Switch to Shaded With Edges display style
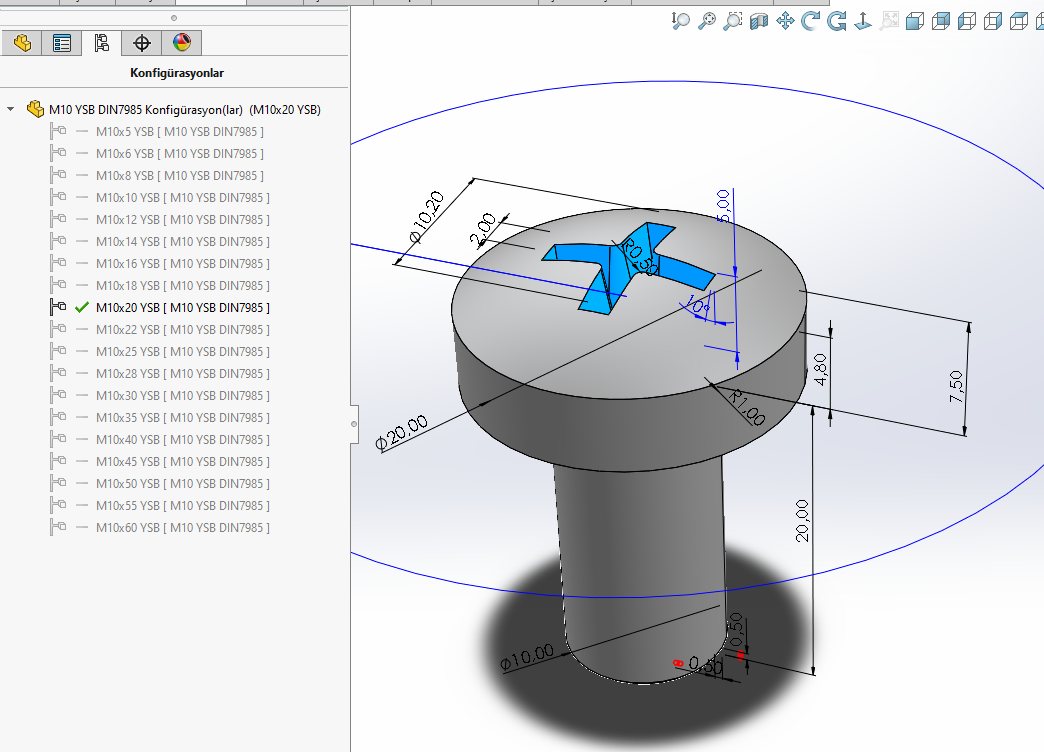The width and height of the screenshot is (1044, 752). pos(914,21)
